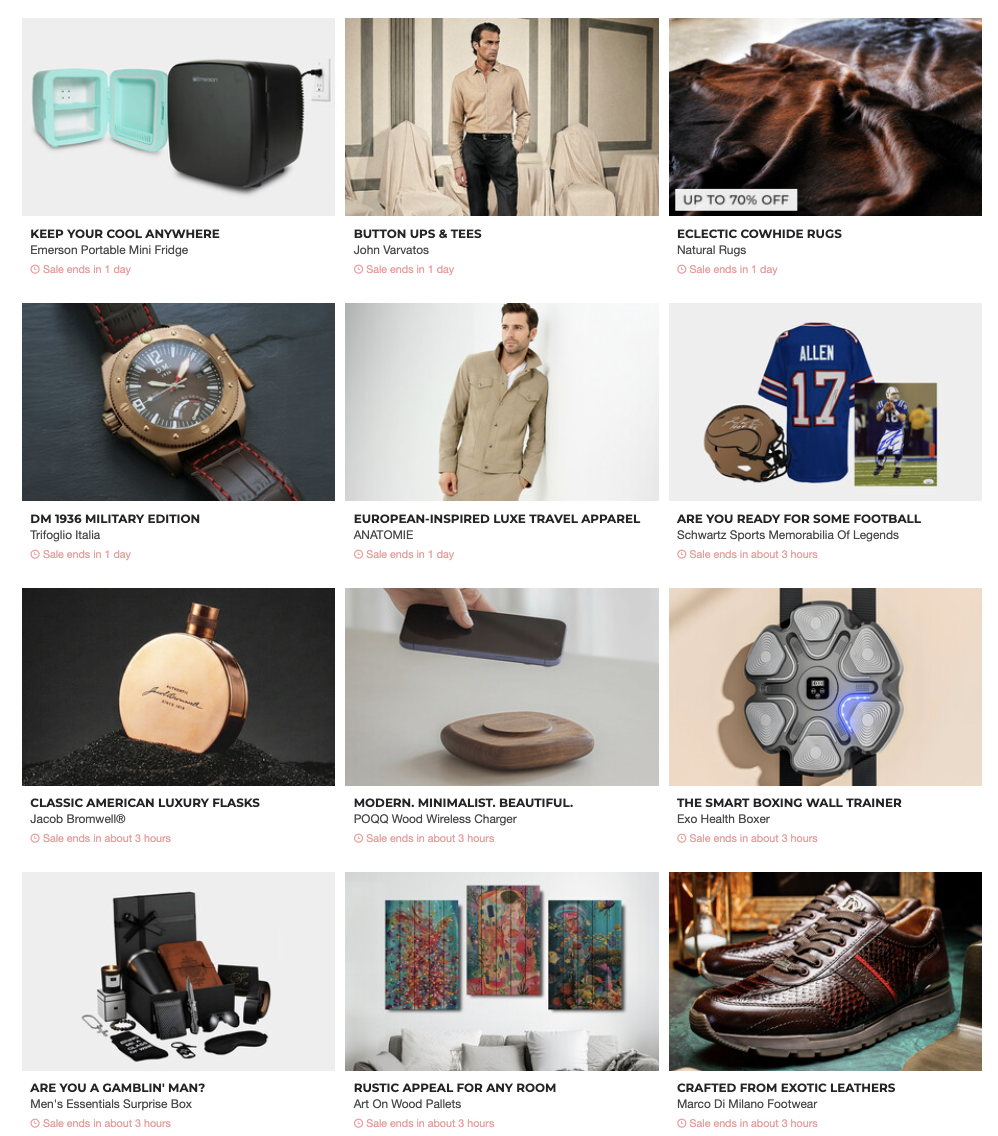Open 'ARE YOU A GAMBLIN' MAN?' sale

(117, 1087)
